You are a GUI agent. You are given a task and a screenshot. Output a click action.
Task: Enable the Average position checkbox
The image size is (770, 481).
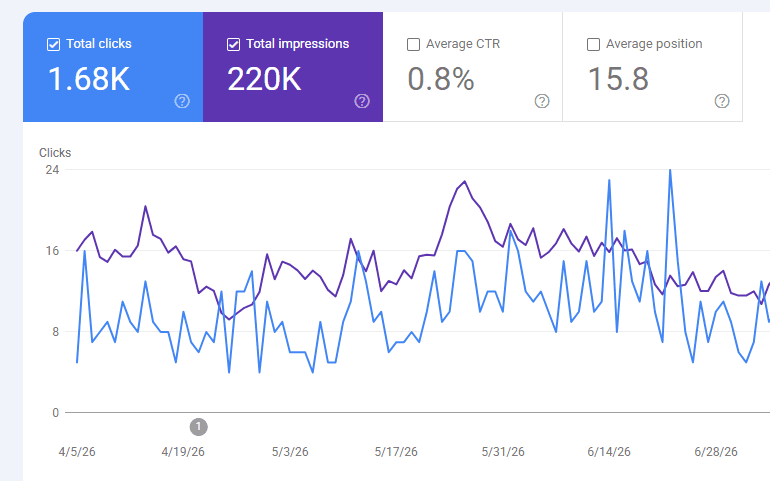pyautogui.click(x=593, y=44)
